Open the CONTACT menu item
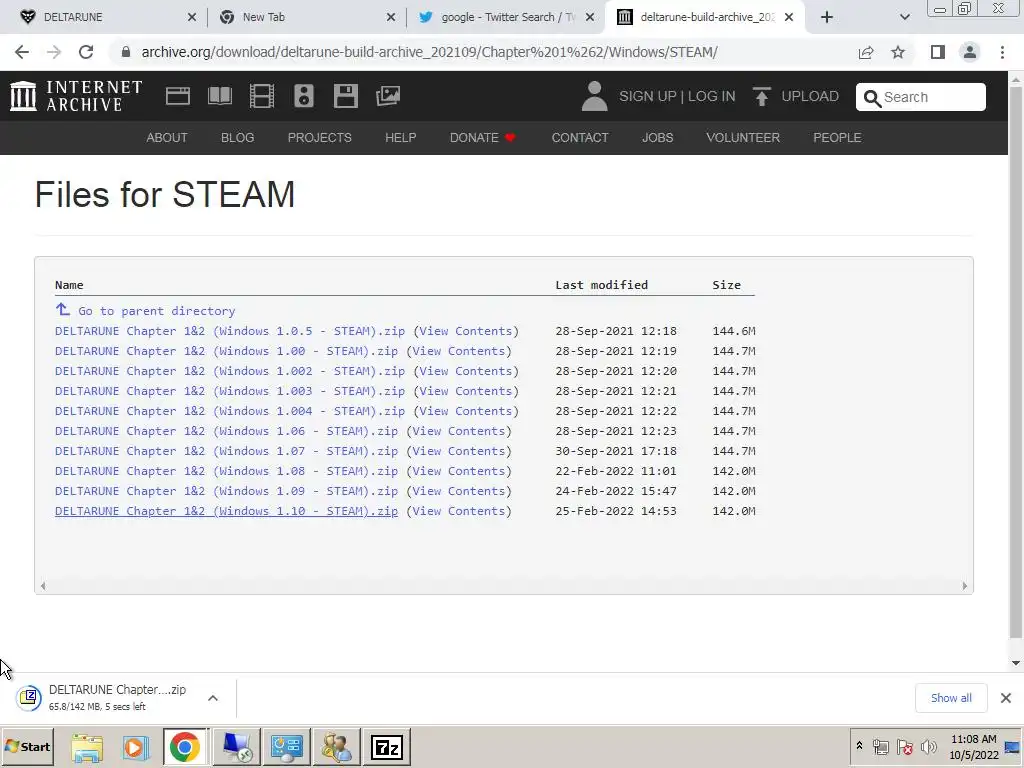Image resolution: width=1024 pixels, height=768 pixels. [x=580, y=138]
